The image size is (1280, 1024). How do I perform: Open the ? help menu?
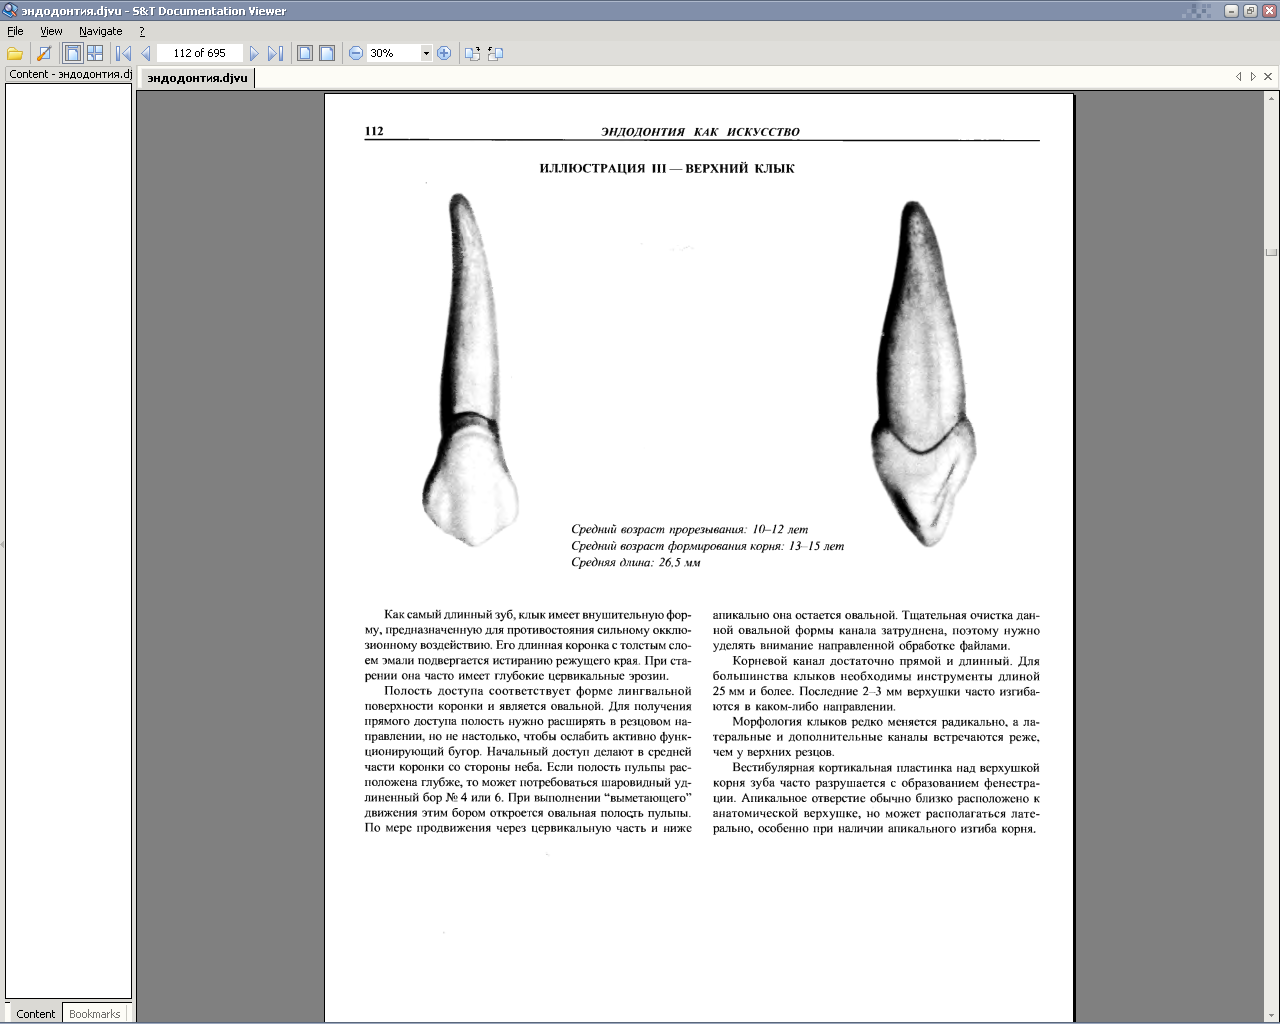click(x=142, y=31)
